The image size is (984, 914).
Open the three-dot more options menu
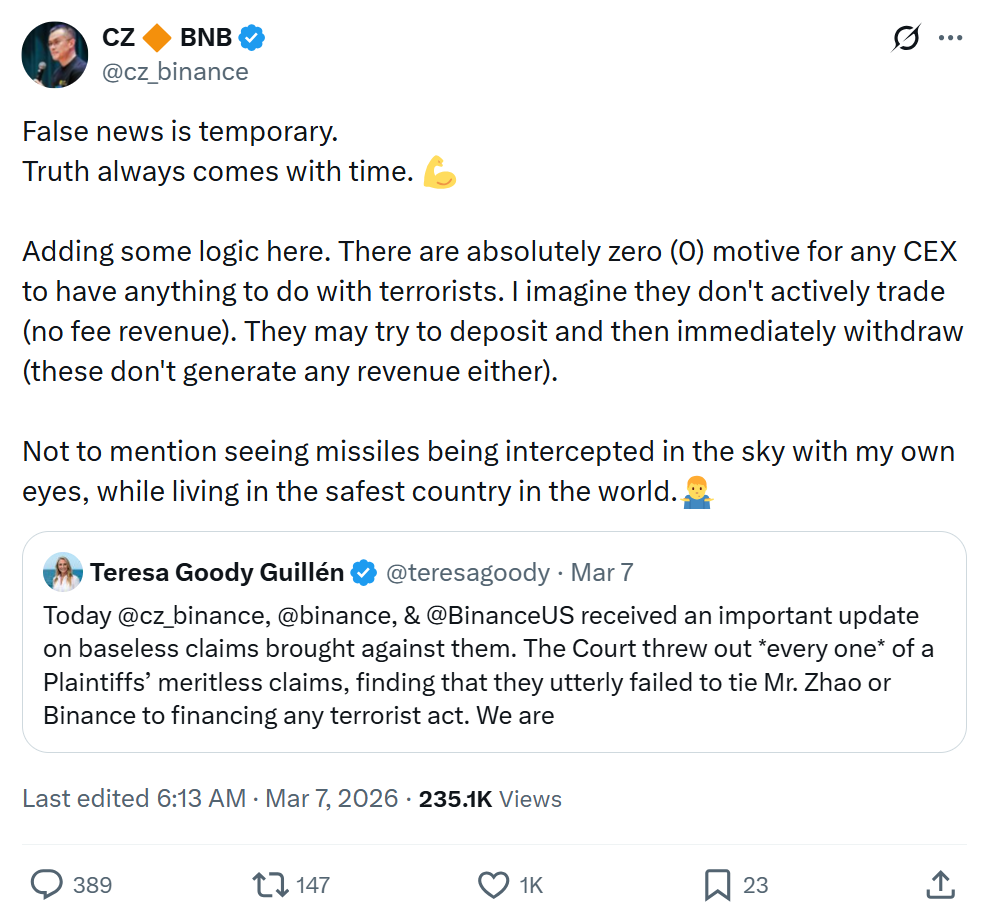tap(949, 39)
